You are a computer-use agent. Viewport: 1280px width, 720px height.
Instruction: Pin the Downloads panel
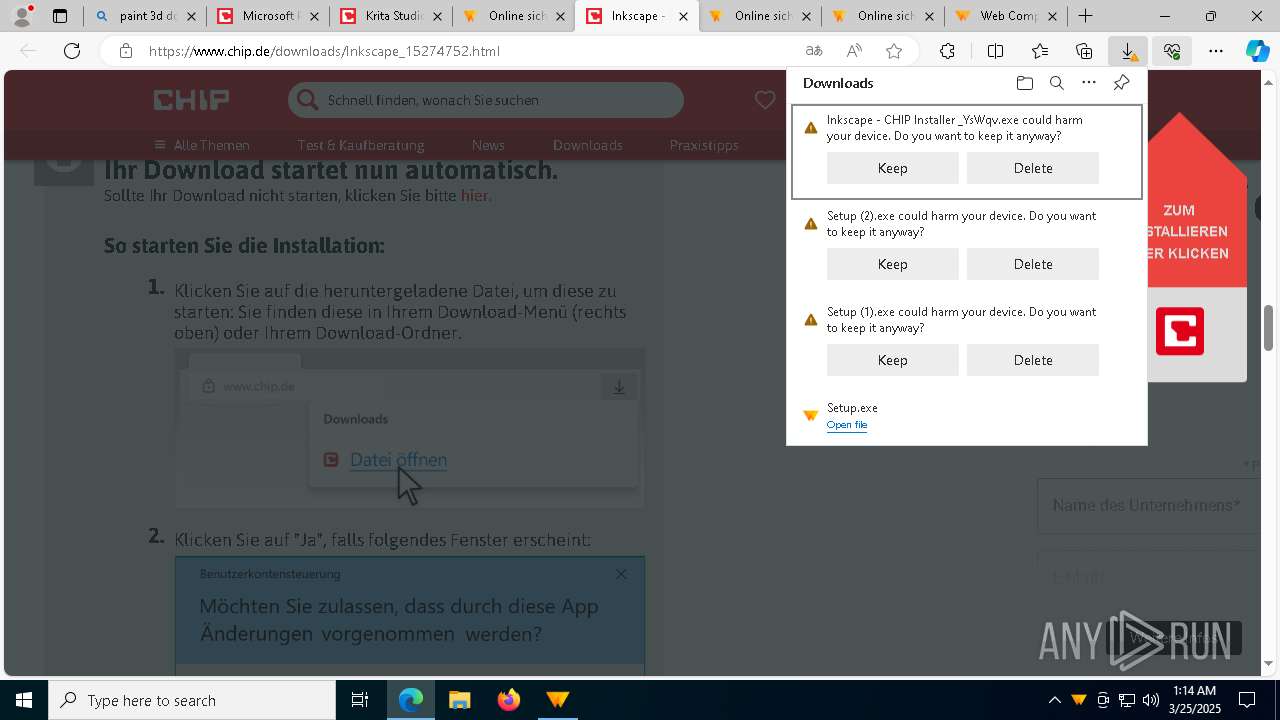click(1121, 83)
